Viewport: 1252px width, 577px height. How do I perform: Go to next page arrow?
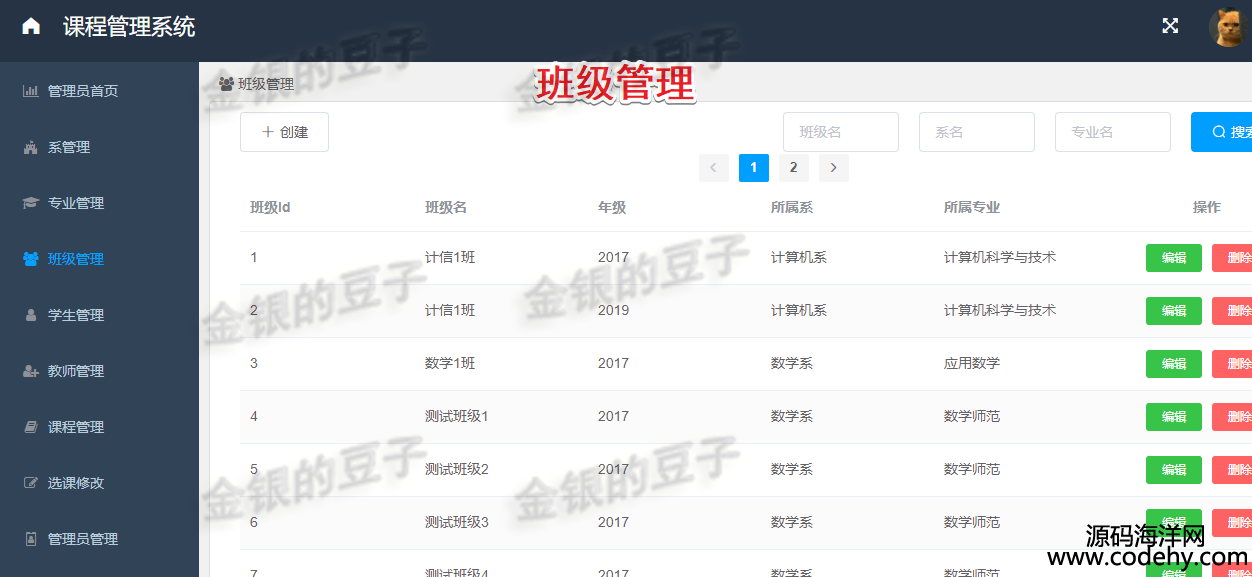click(x=834, y=168)
